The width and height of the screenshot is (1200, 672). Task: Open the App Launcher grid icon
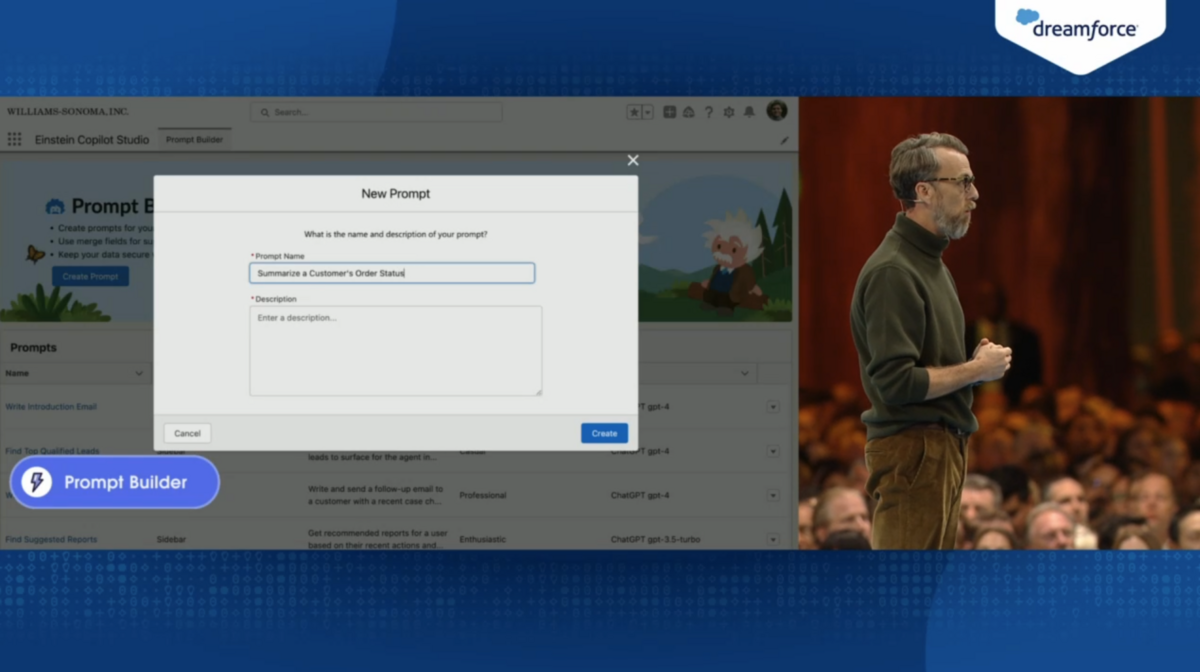[x=14, y=140]
